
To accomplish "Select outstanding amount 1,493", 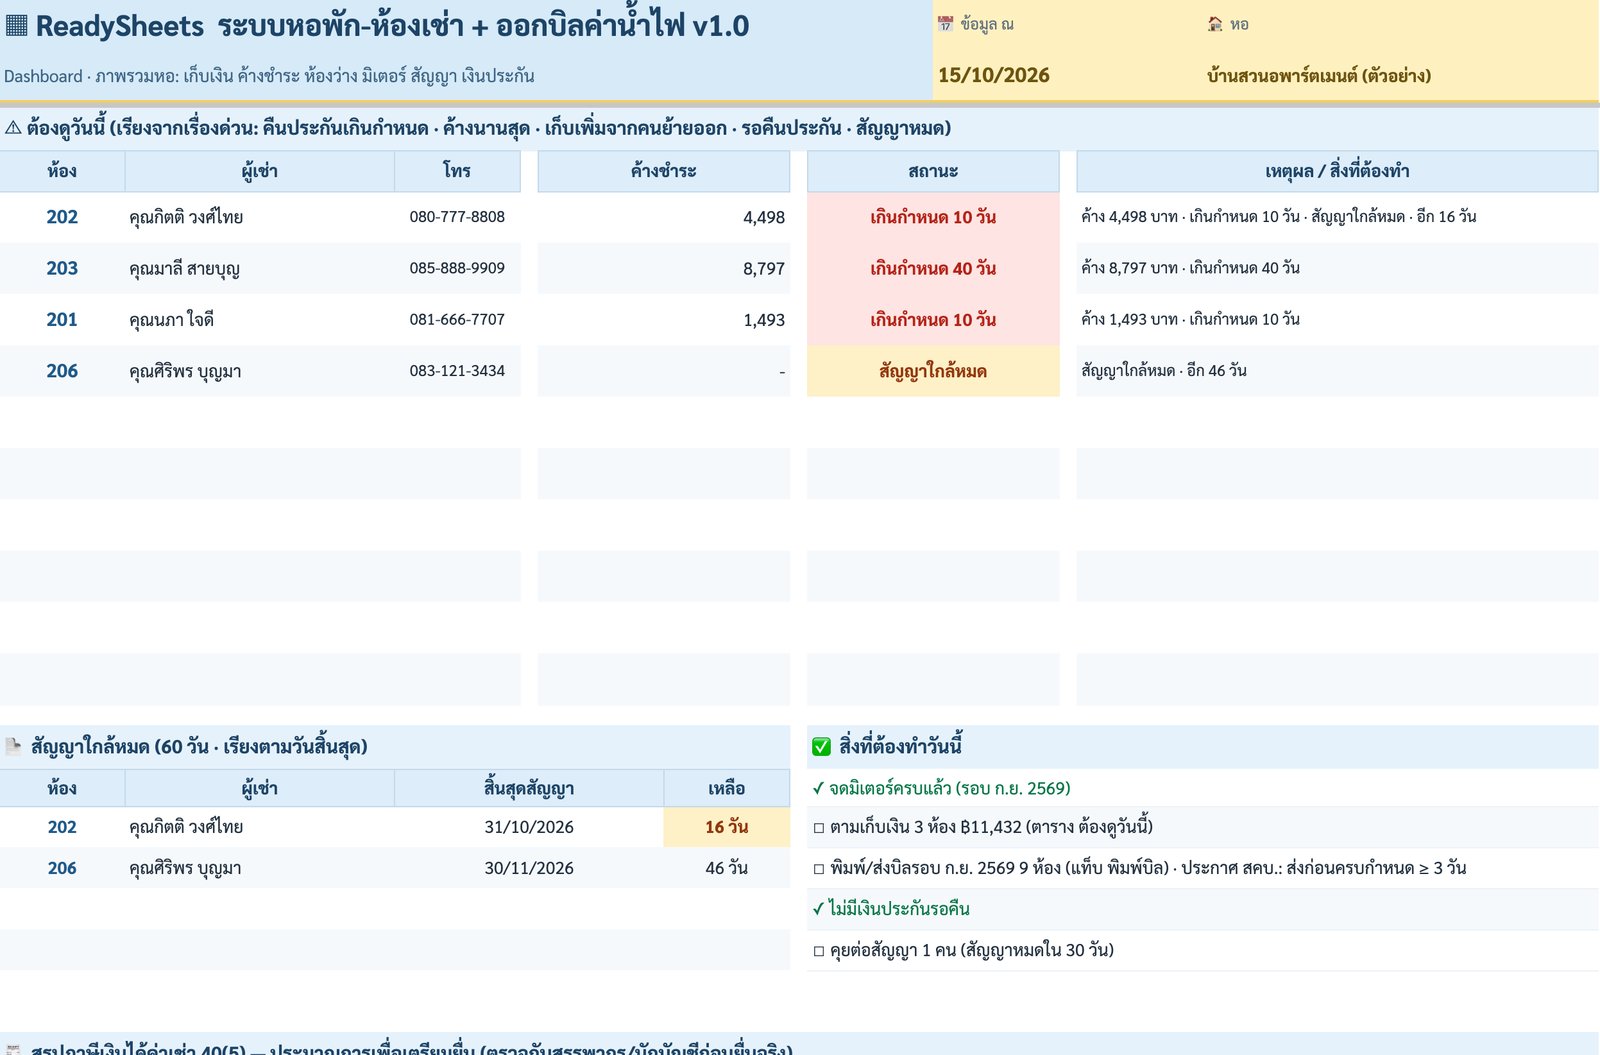I will (x=764, y=320).
